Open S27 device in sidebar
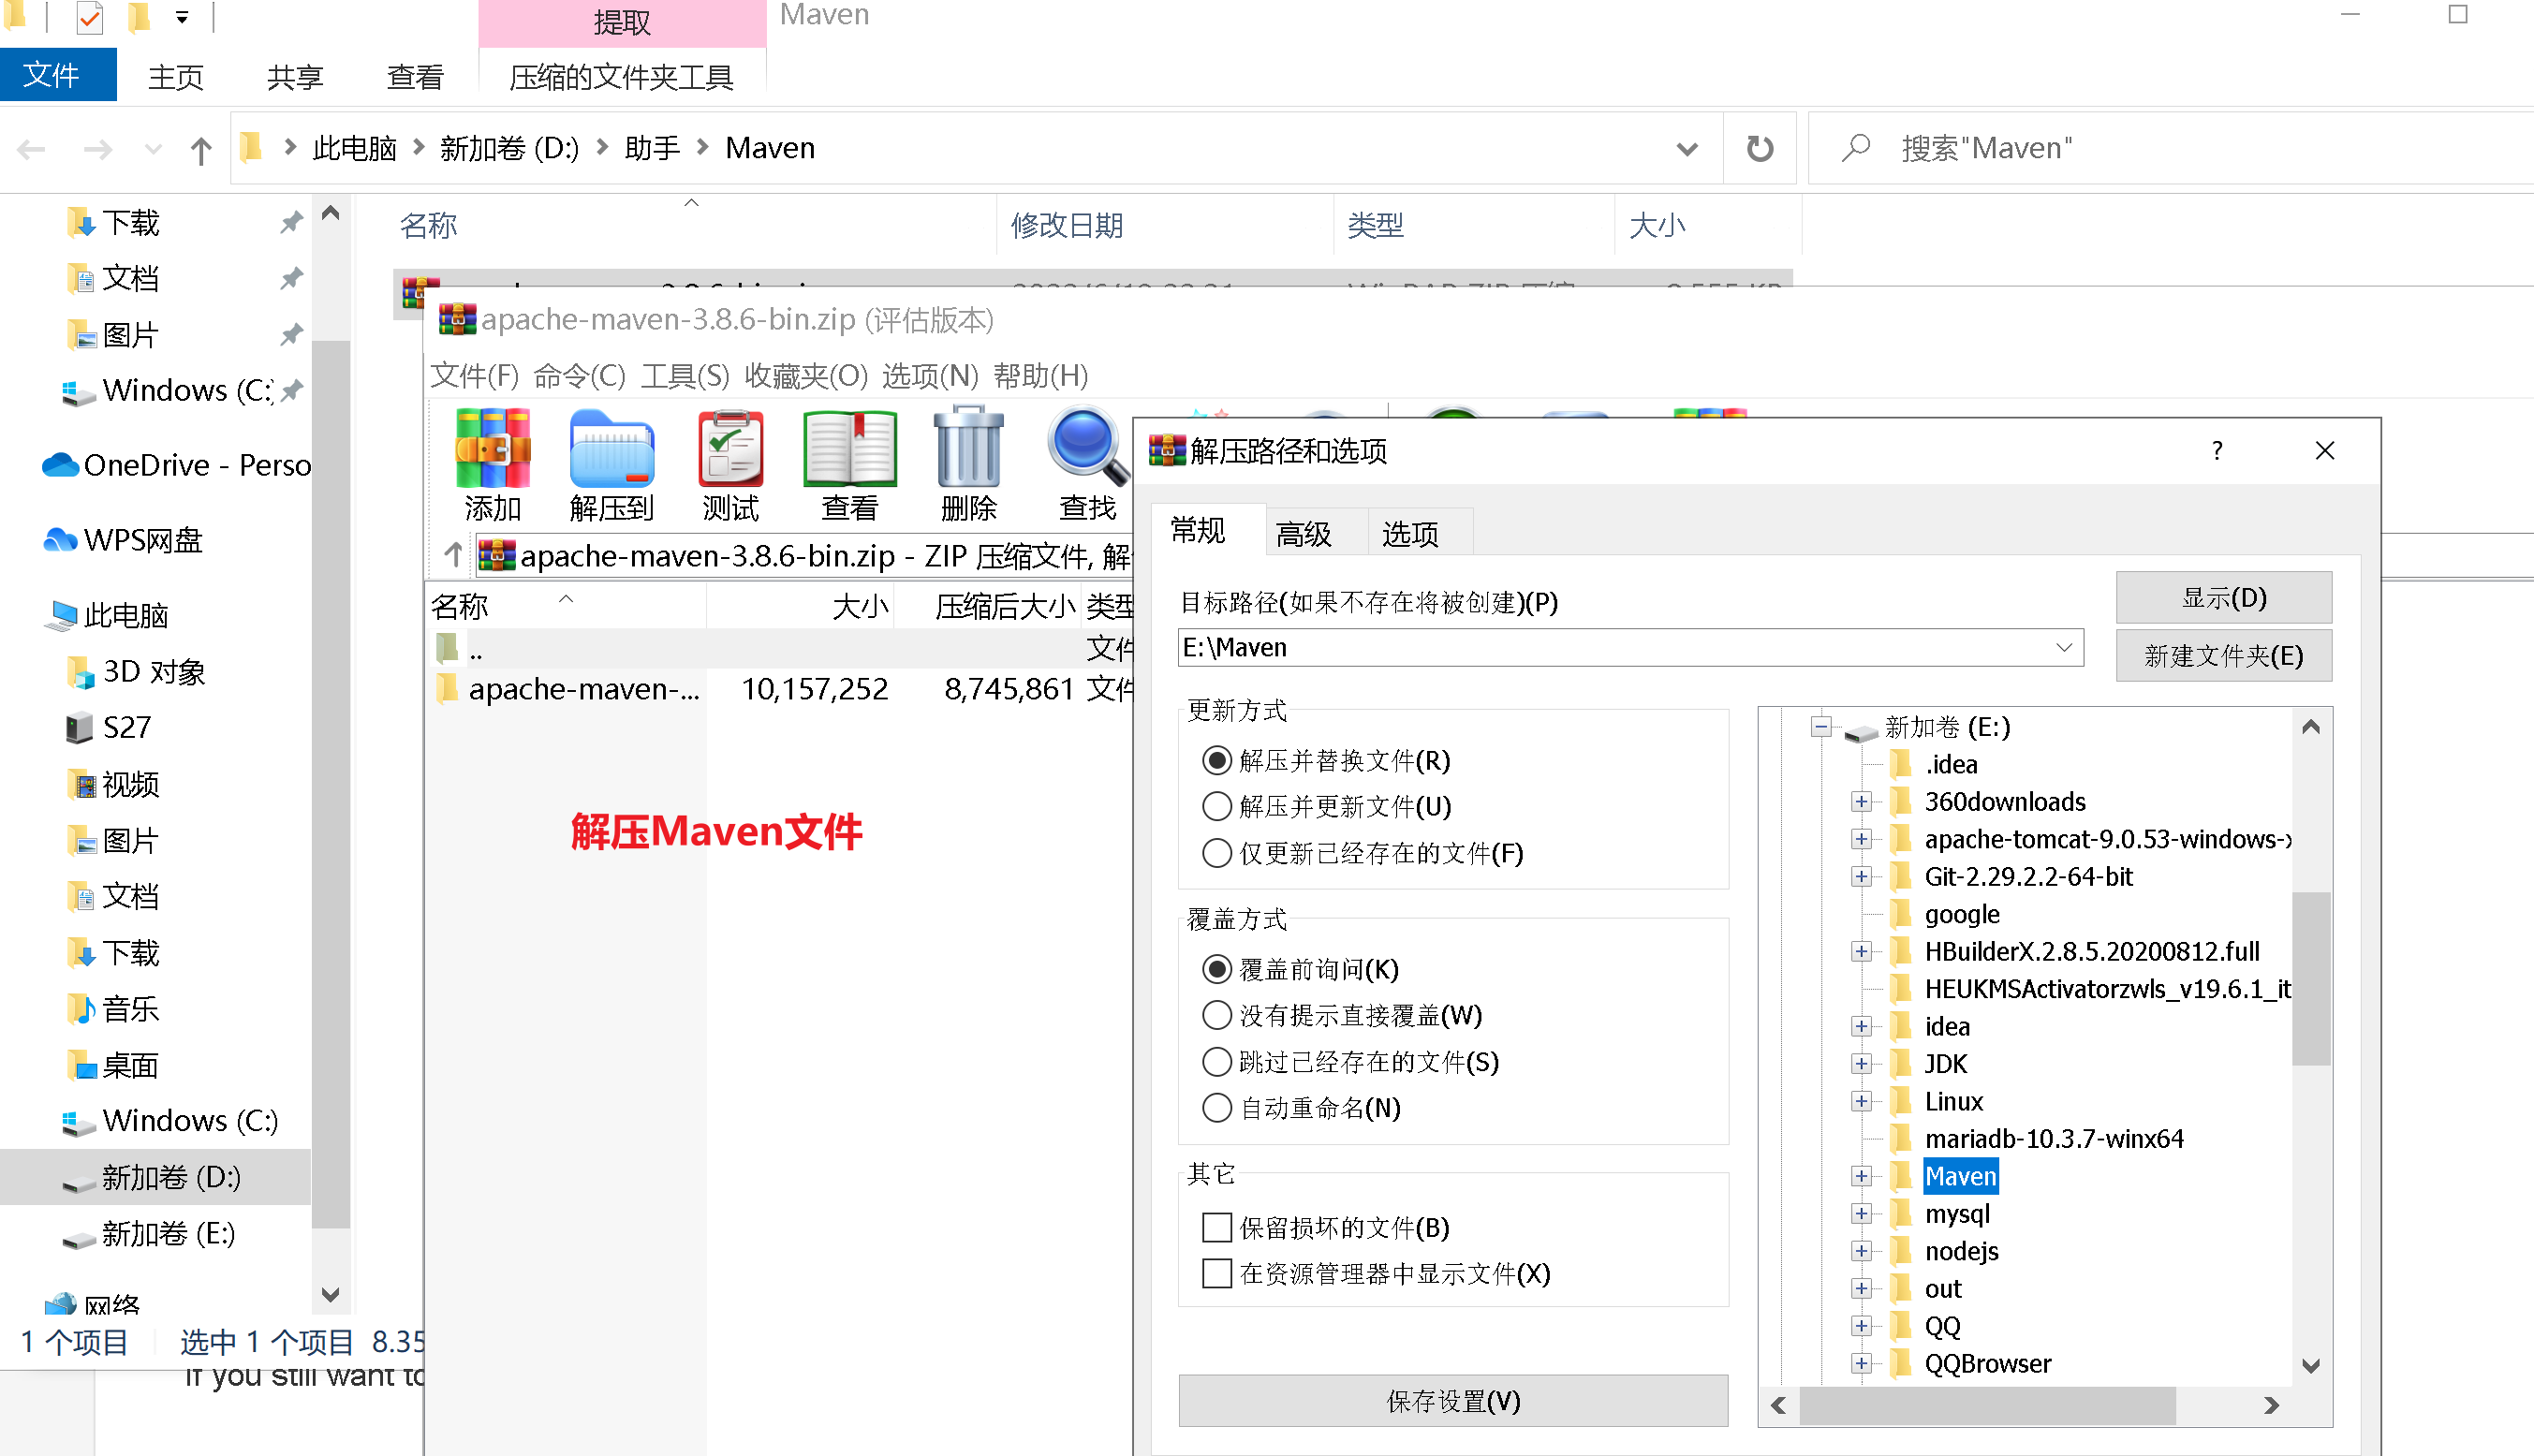Viewport: 2534px width, 1456px height. [108, 727]
